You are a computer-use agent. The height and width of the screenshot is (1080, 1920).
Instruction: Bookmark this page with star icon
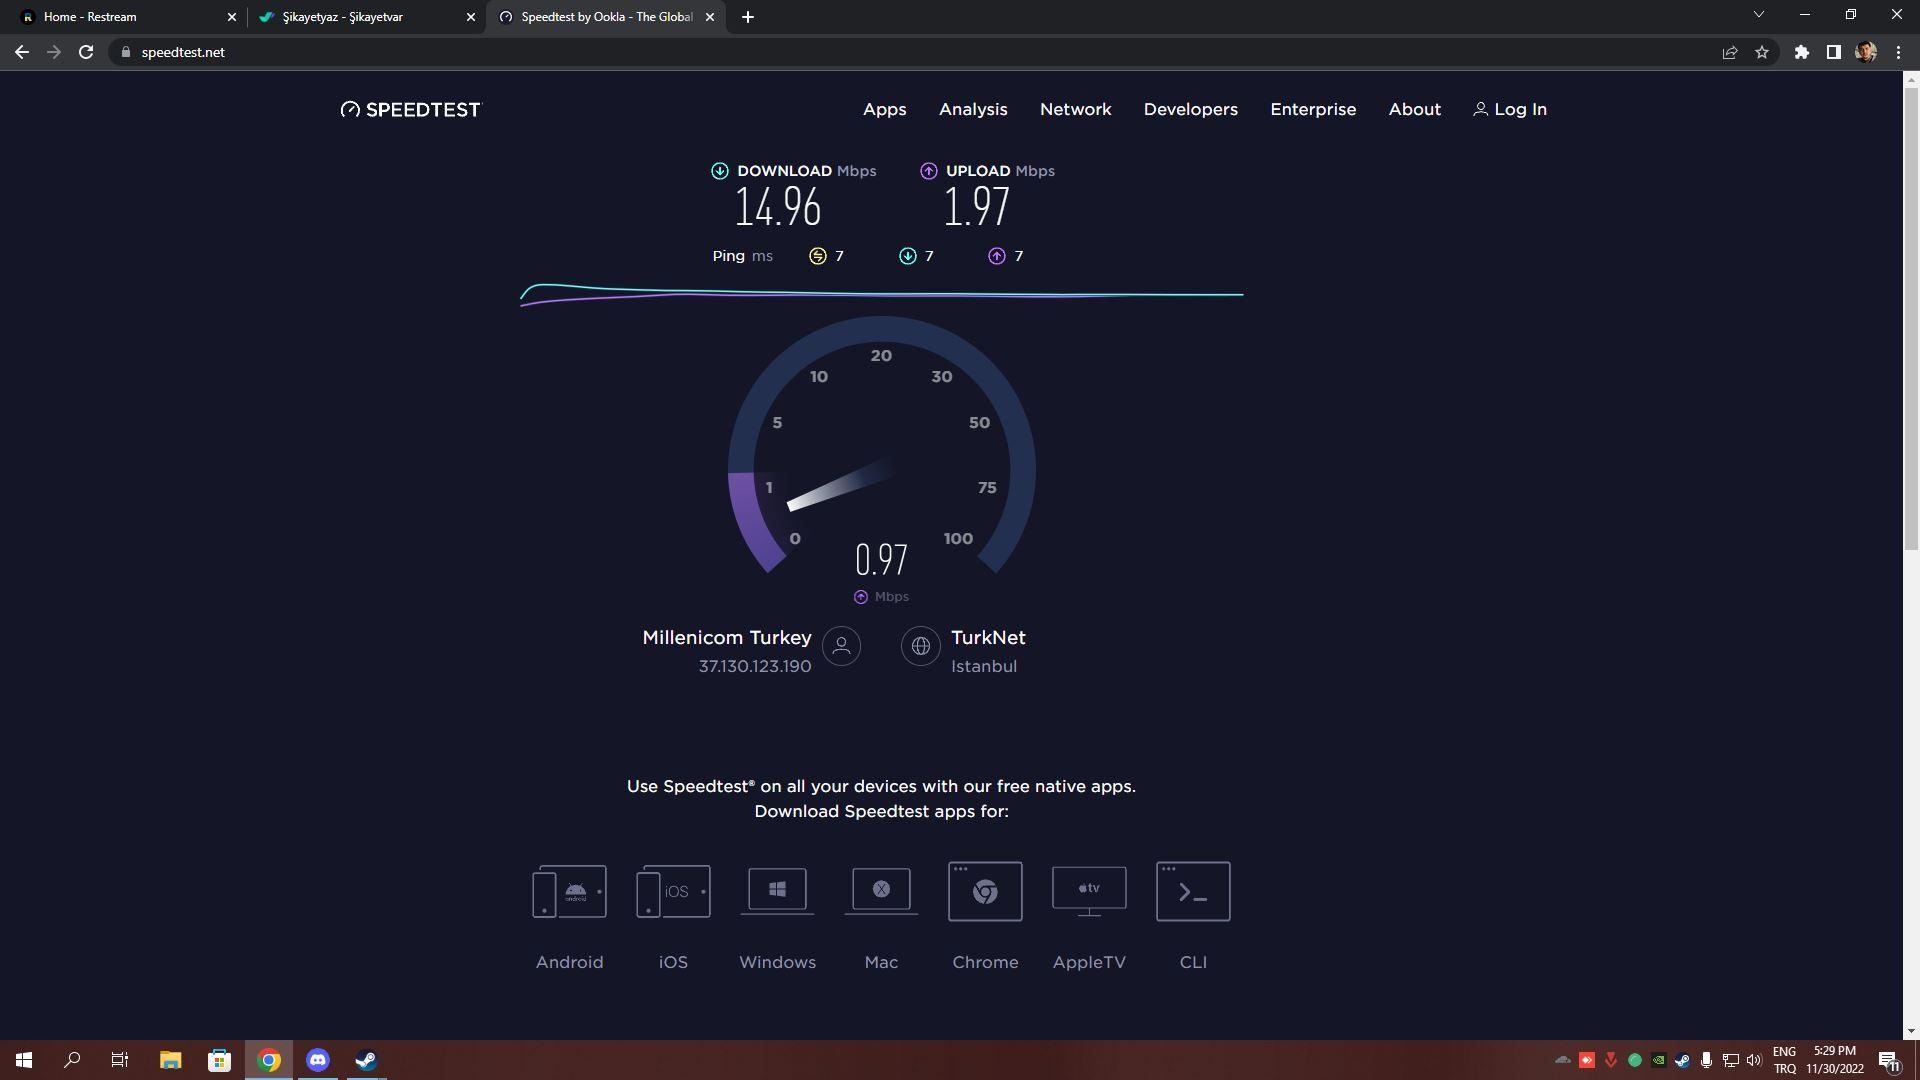(x=1762, y=52)
